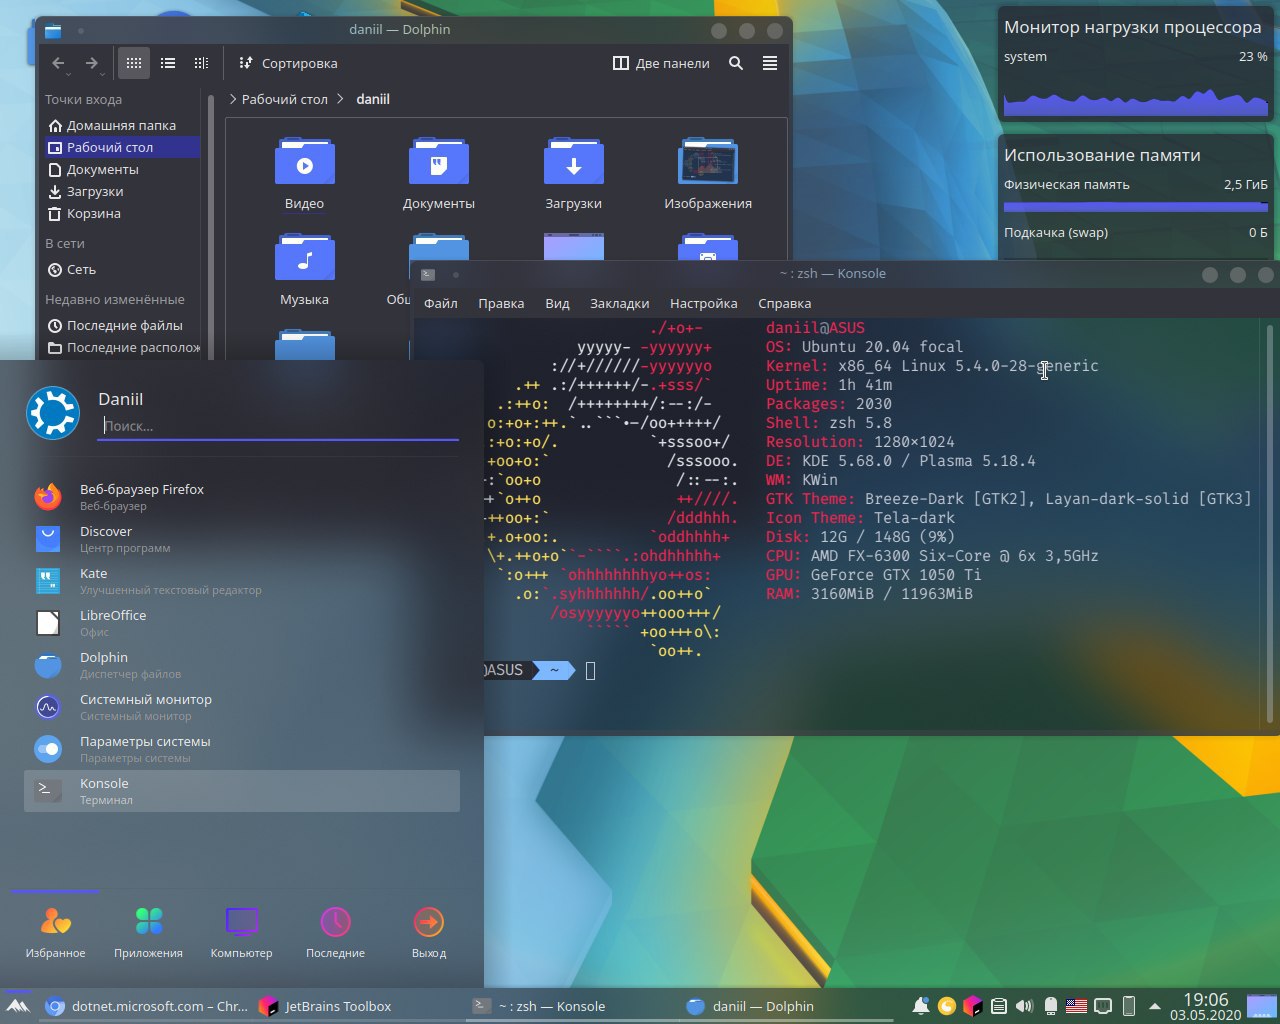
Task: Toggle Две панели split view in Dolphin
Action: pyautogui.click(x=661, y=63)
